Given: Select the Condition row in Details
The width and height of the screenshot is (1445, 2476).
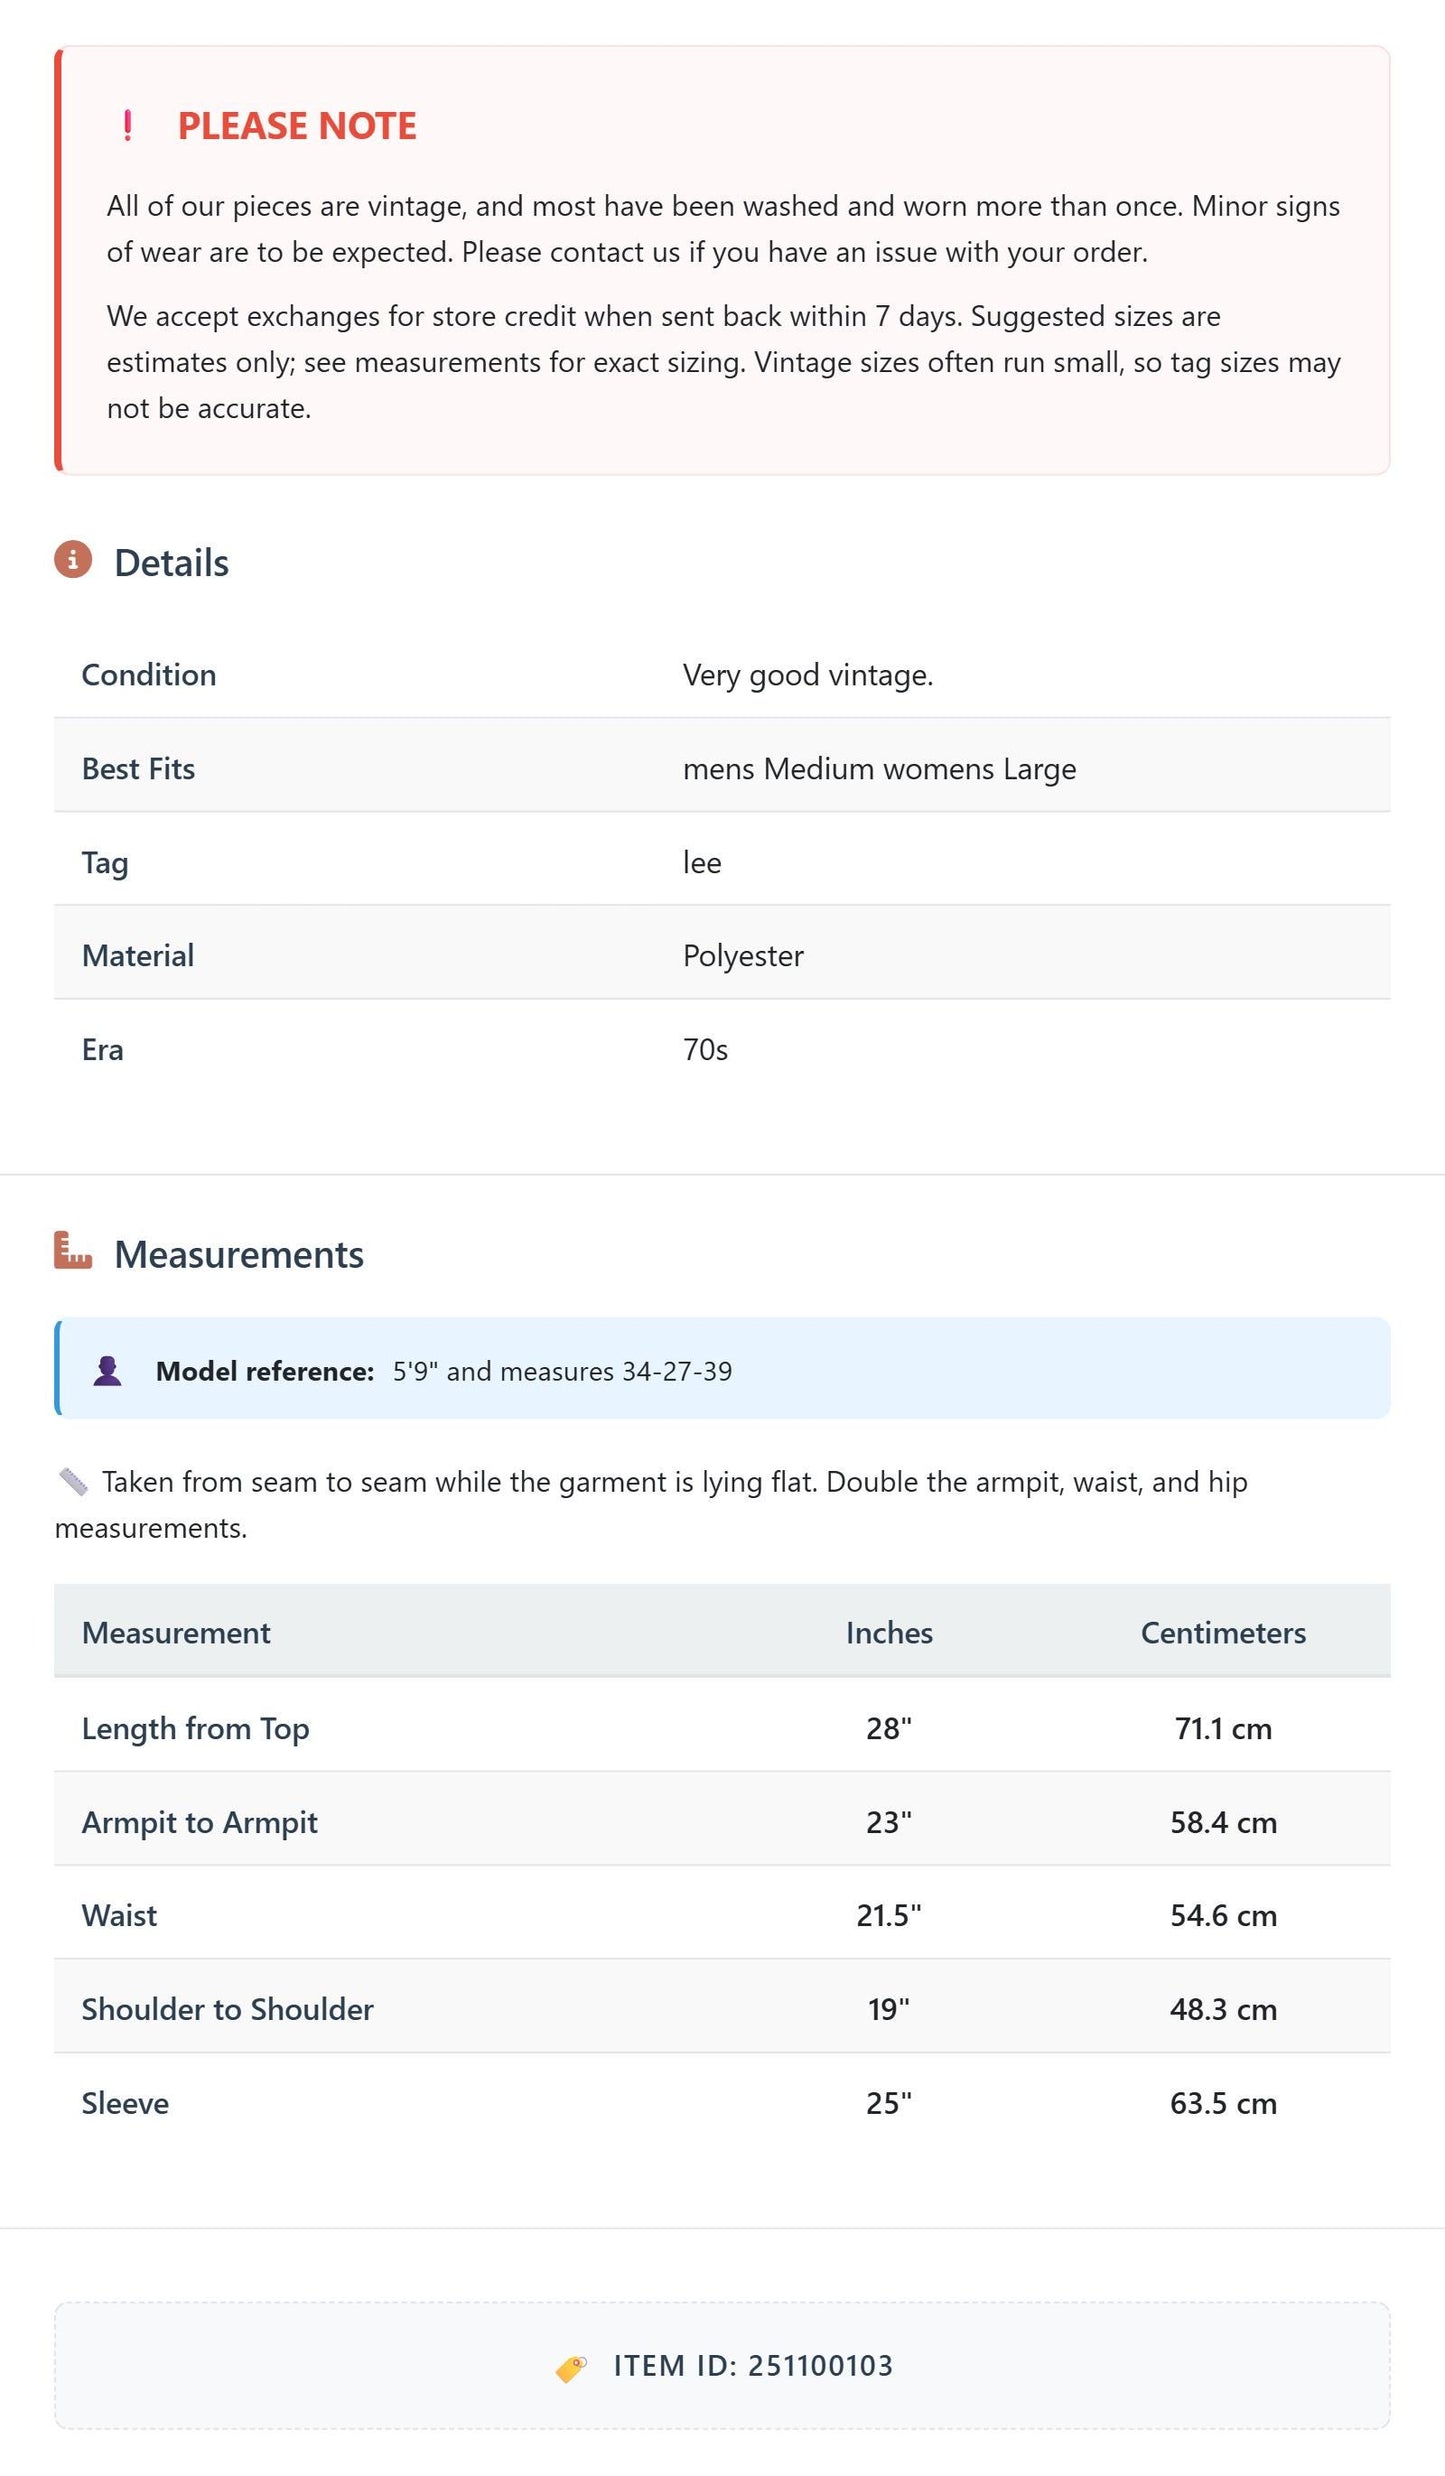Looking at the screenshot, I should click(722, 674).
